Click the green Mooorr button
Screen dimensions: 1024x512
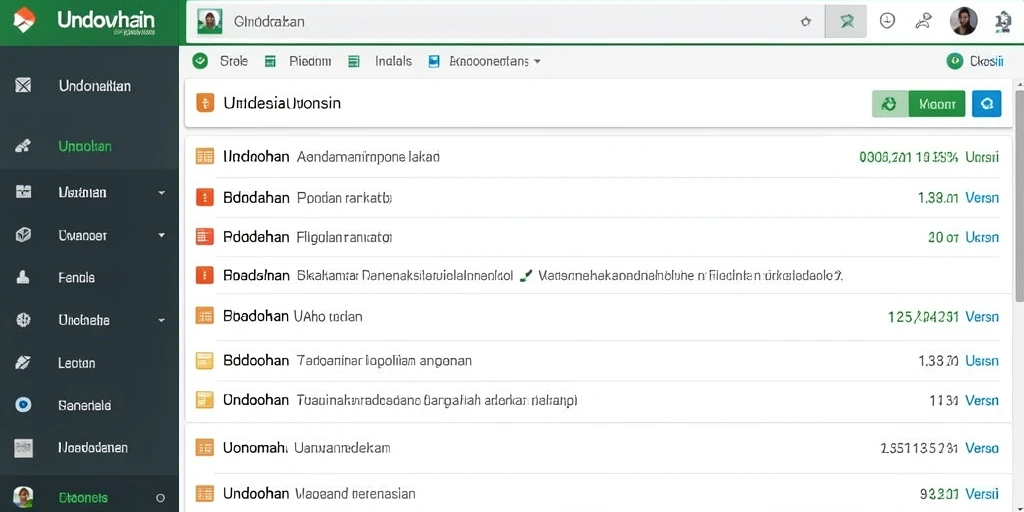pyautogui.click(x=936, y=103)
